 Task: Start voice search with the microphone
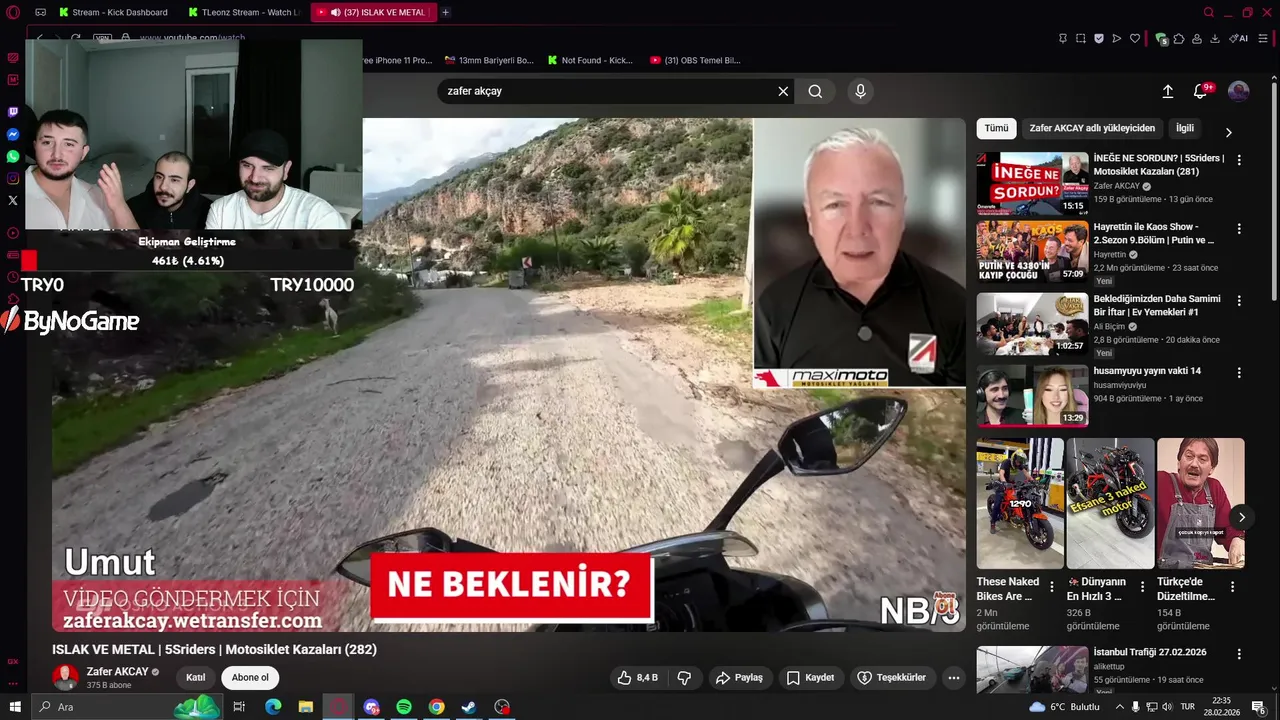(x=860, y=91)
